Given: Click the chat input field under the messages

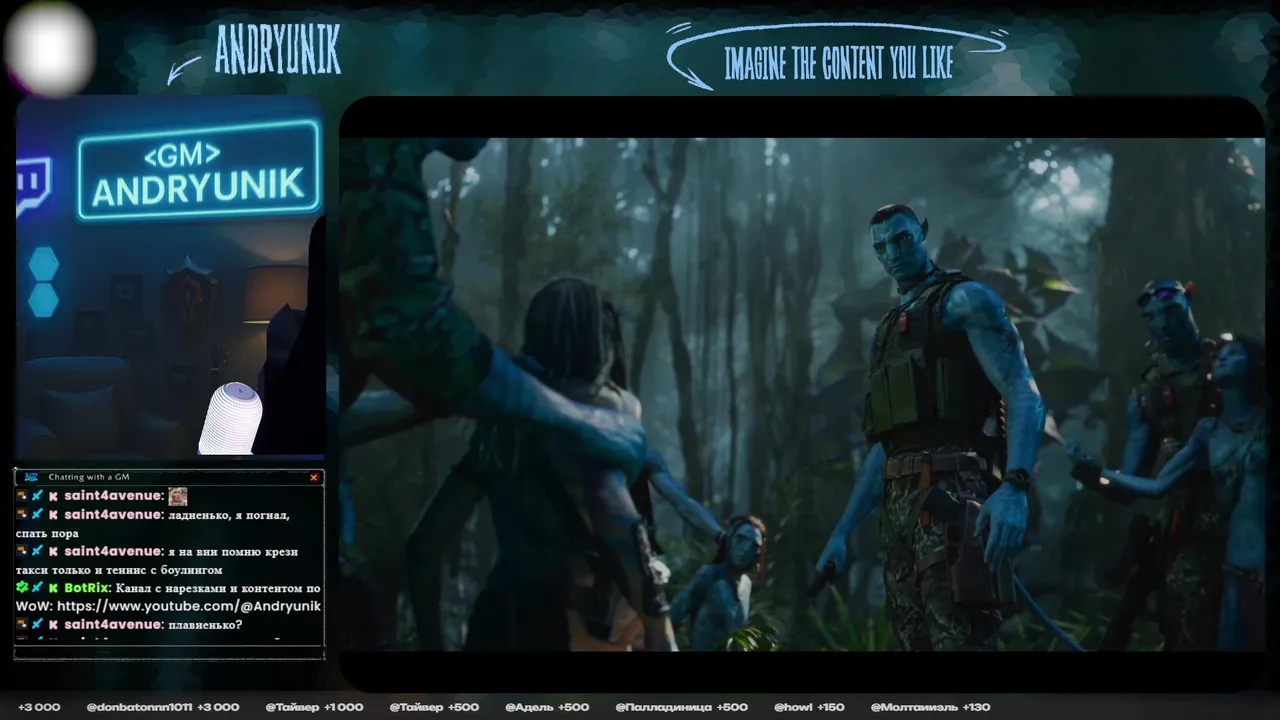Looking at the screenshot, I should coord(169,653).
